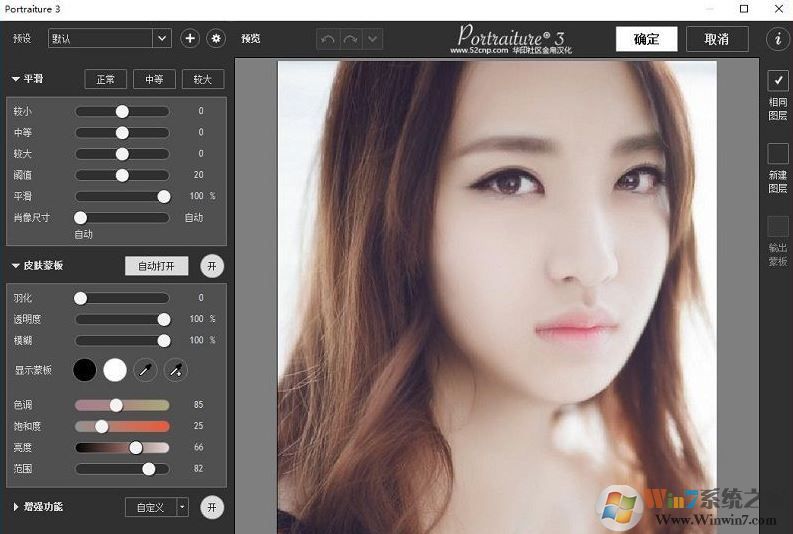Open the 默认 preset dropdown
The height and width of the screenshot is (534, 793).
pyautogui.click(x=162, y=39)
